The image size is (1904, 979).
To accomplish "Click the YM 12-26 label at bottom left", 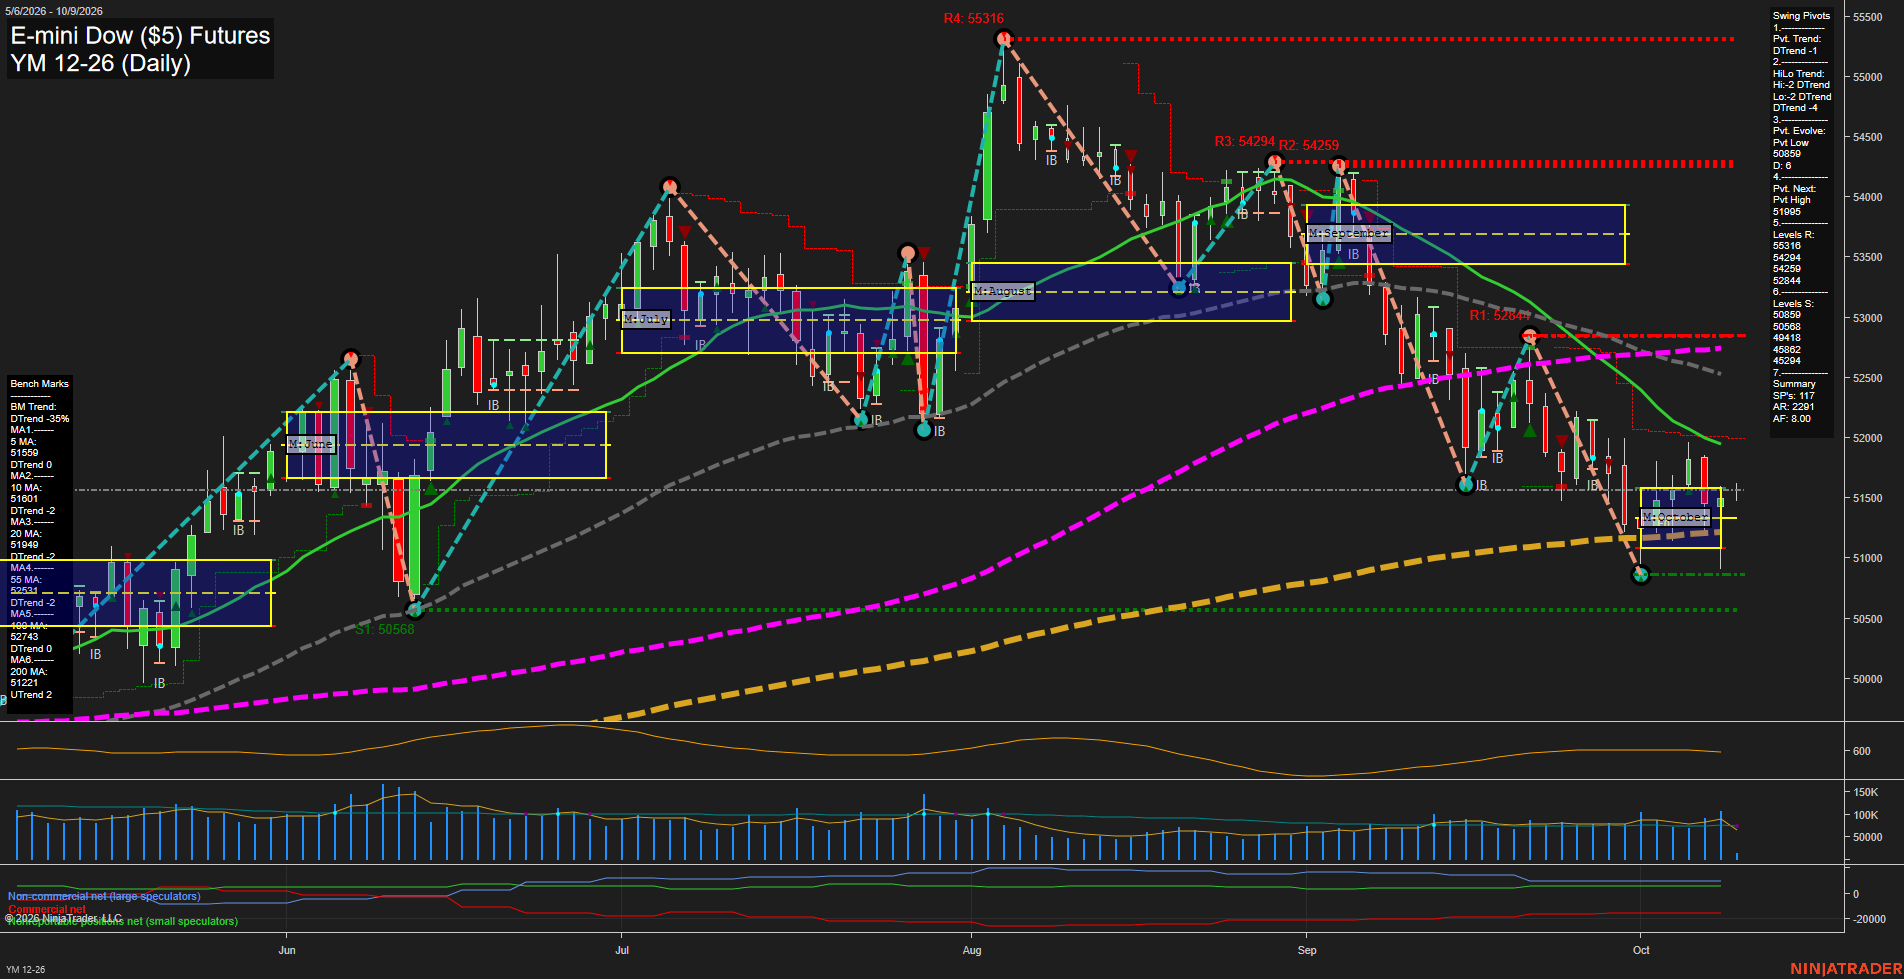I will [26, 970].
